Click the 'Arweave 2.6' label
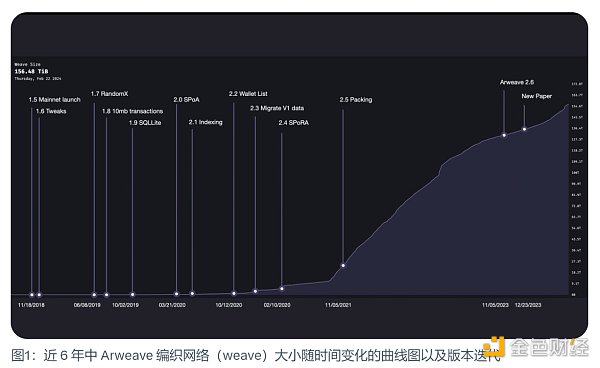This screenshot has width=600, height=368. coord(517,82)
